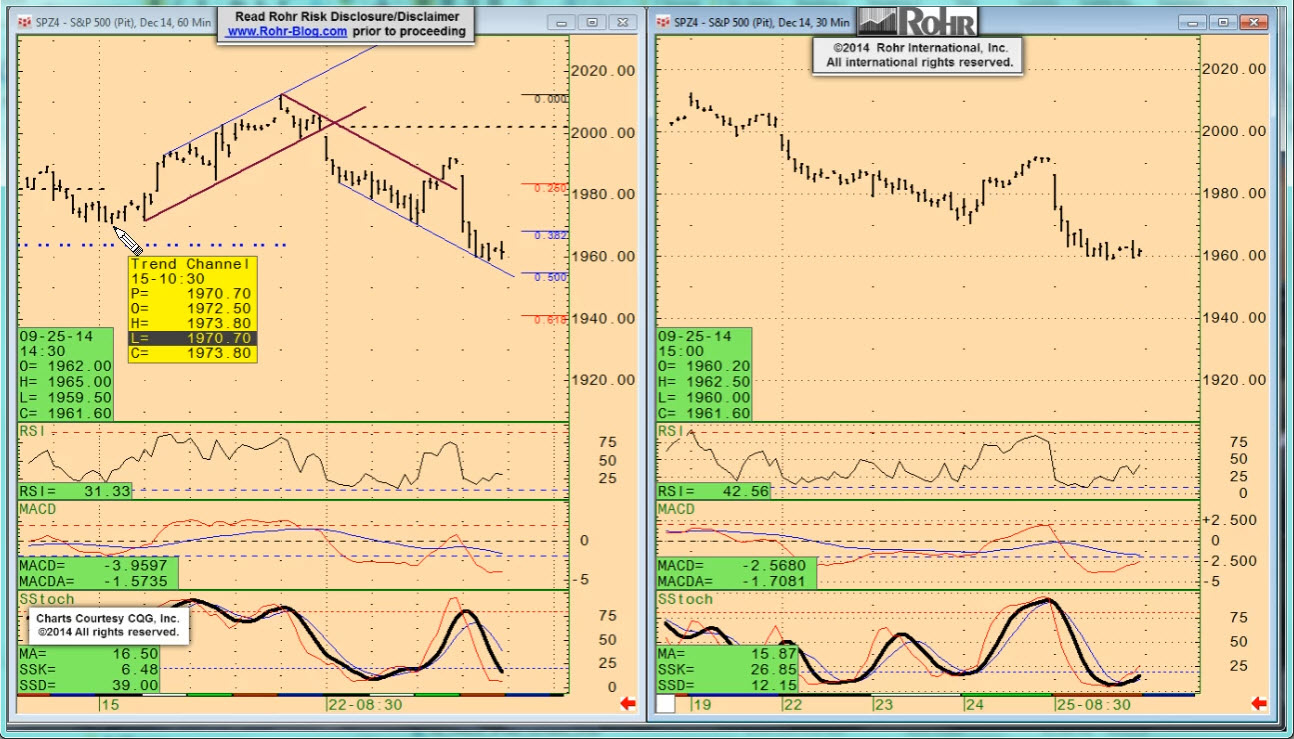Toggle the white box left of date 19
1294x739 pixels.
pos(665,704)
